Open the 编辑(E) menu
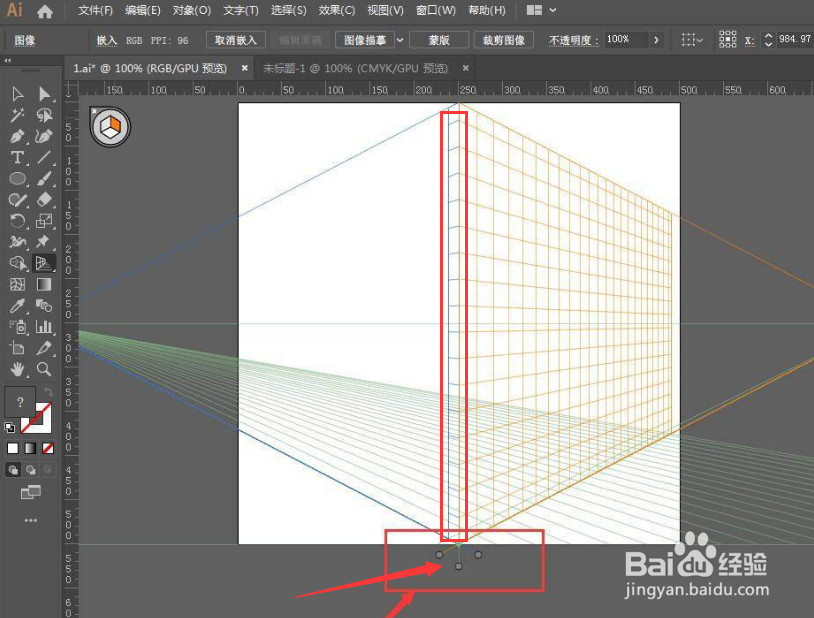This screenshot has height=618, width=814. click(x=143, y=10)
